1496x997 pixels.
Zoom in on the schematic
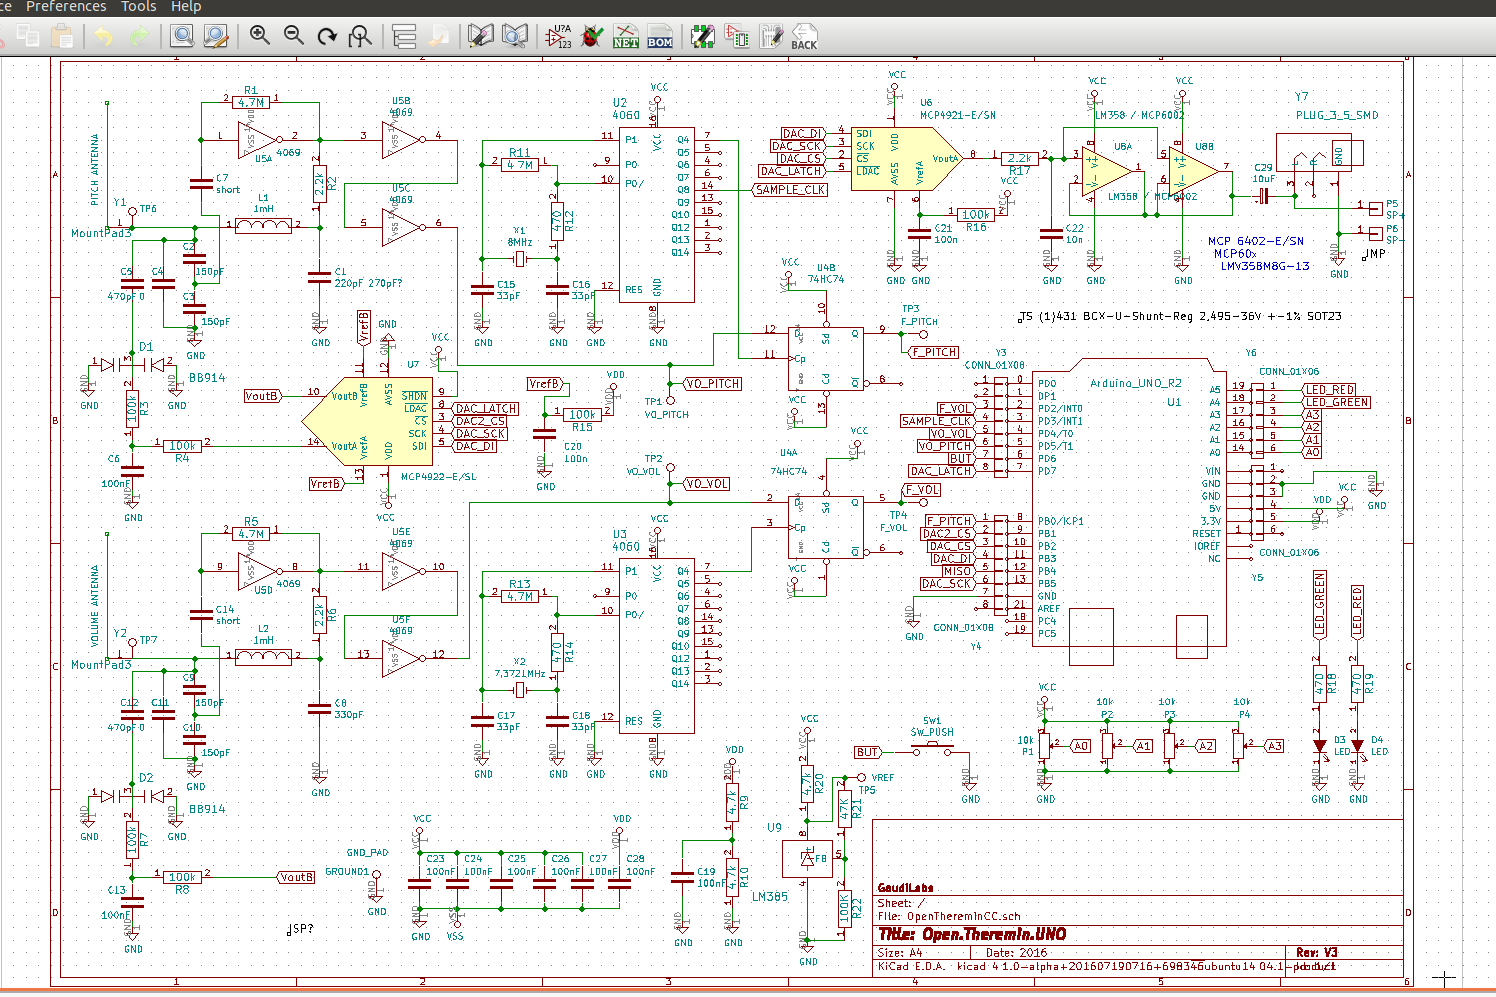pos(260,37)
